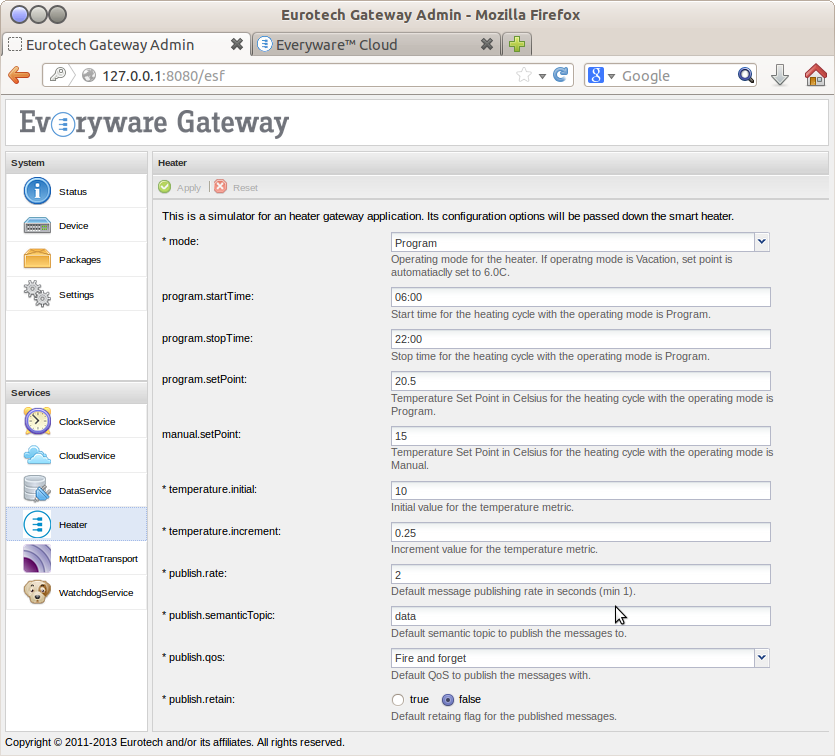Click the WatchdogService dog icon
Image resolution: width=835 pixels, height=756 pixels.
[37, 592]
